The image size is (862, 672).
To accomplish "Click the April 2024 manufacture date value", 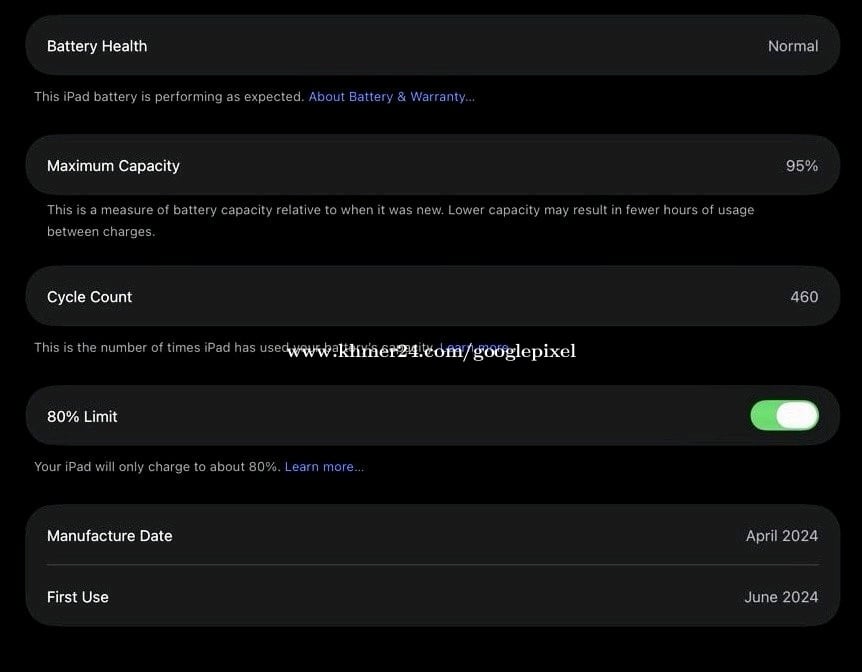I will coord(782,536).
